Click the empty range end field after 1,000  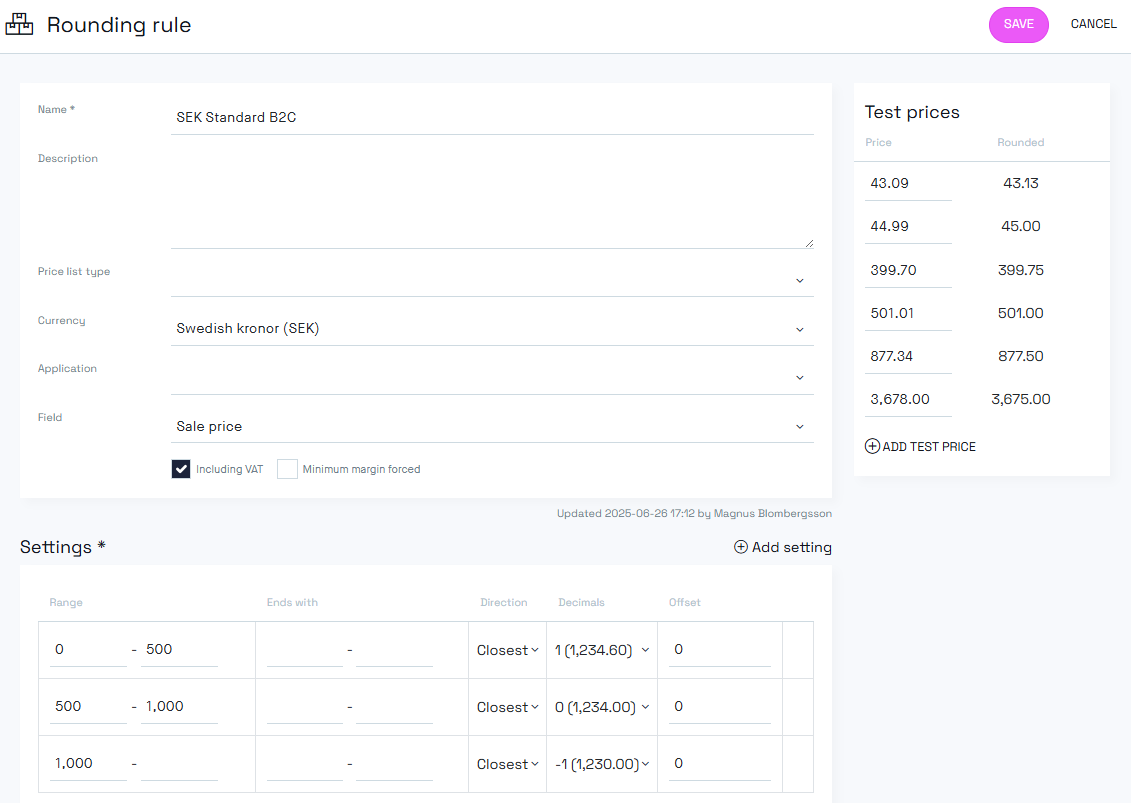click(179, 764)
